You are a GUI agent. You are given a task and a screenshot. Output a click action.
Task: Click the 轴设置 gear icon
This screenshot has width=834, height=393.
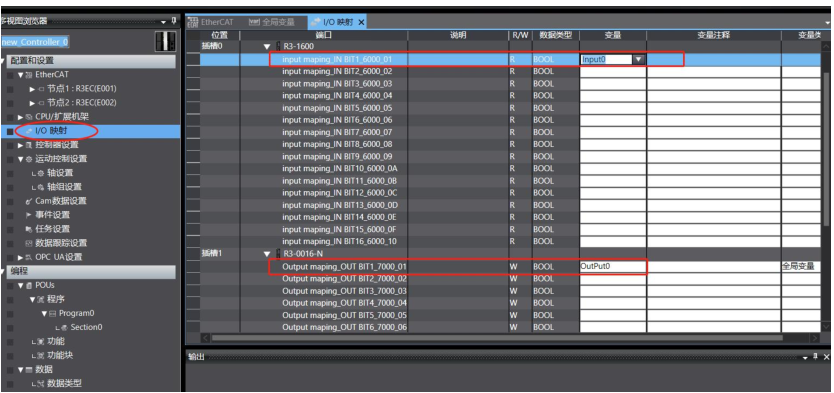pos(40,173)
